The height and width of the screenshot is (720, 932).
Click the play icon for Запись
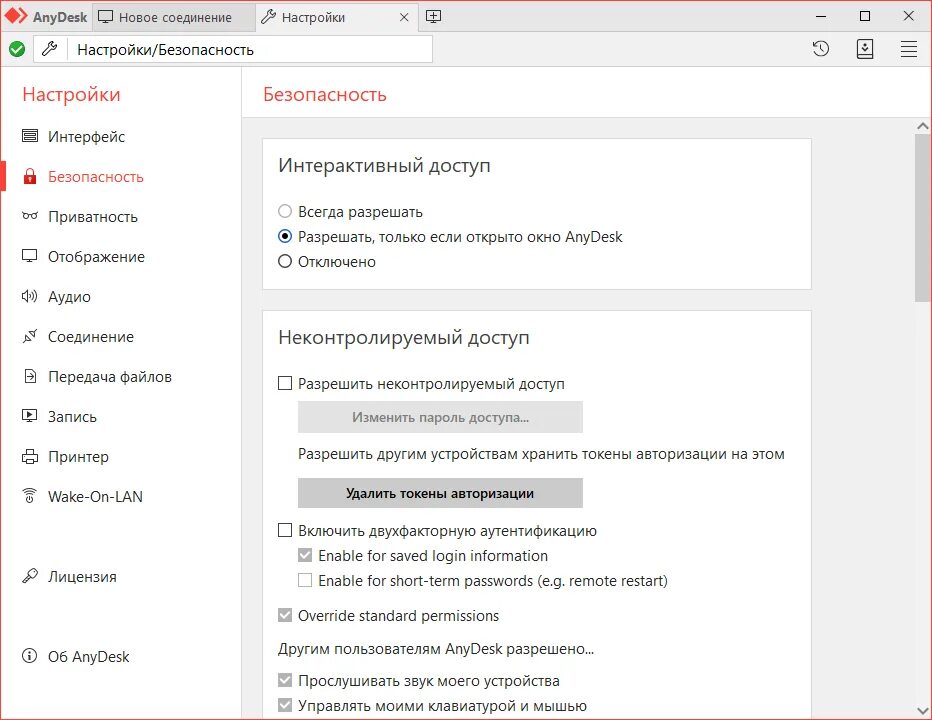point(30,416)
